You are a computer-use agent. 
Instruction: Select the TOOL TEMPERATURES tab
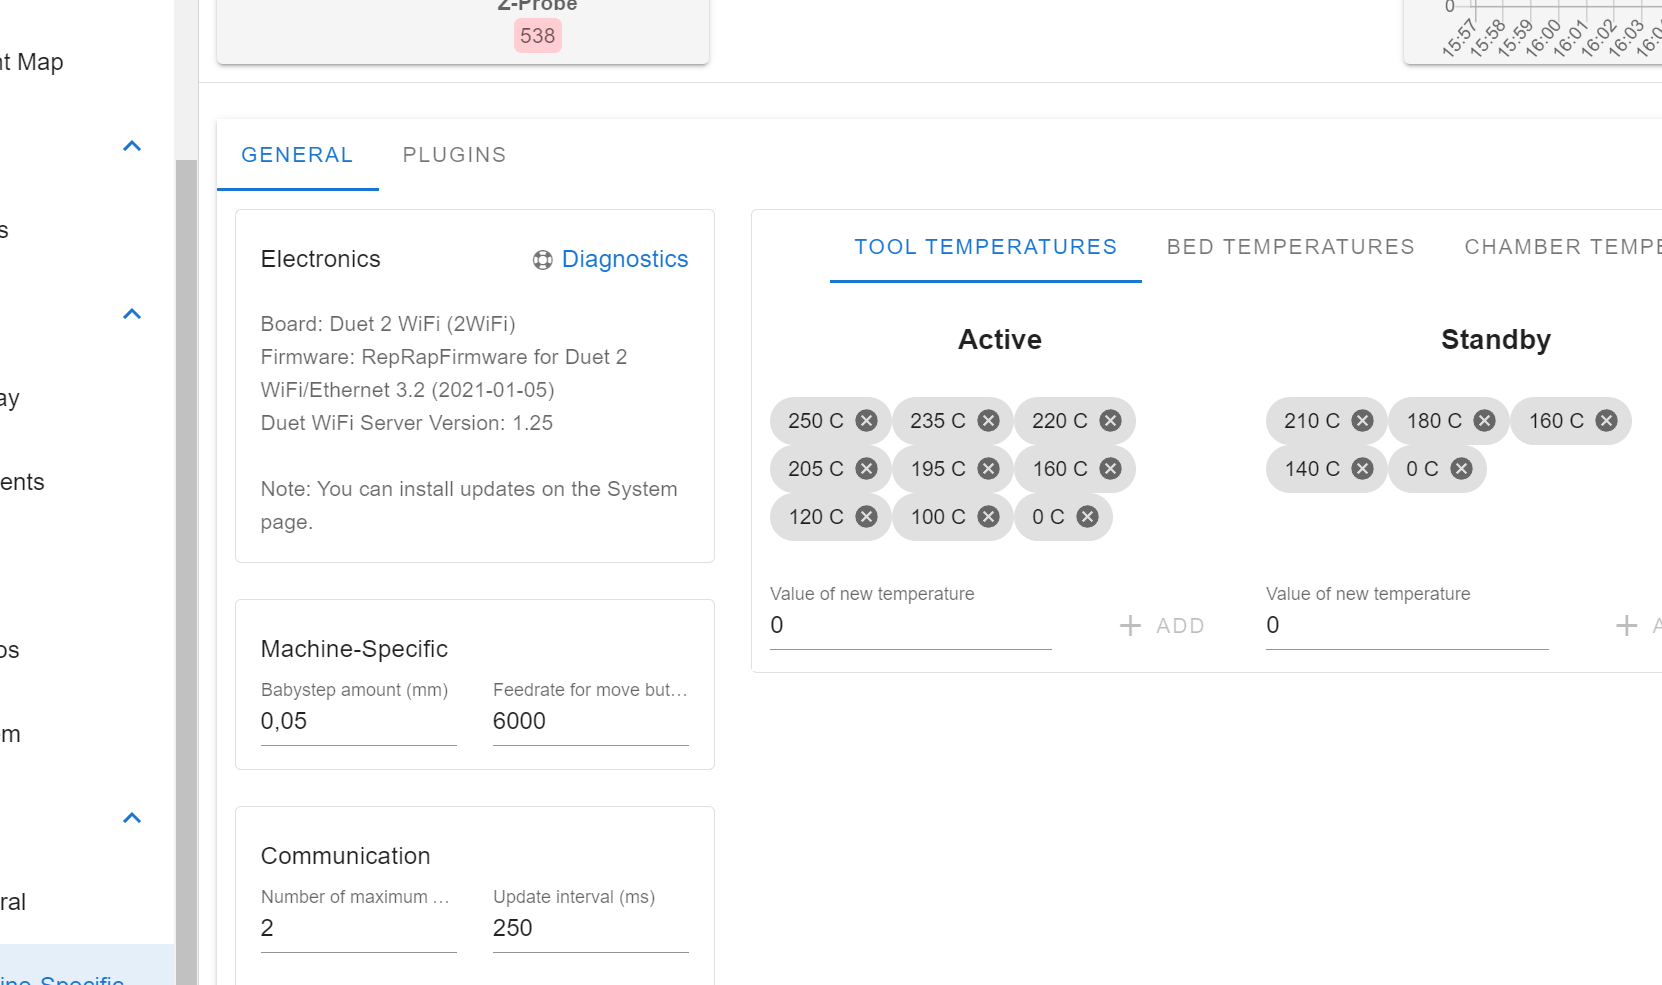coord(986,247)
